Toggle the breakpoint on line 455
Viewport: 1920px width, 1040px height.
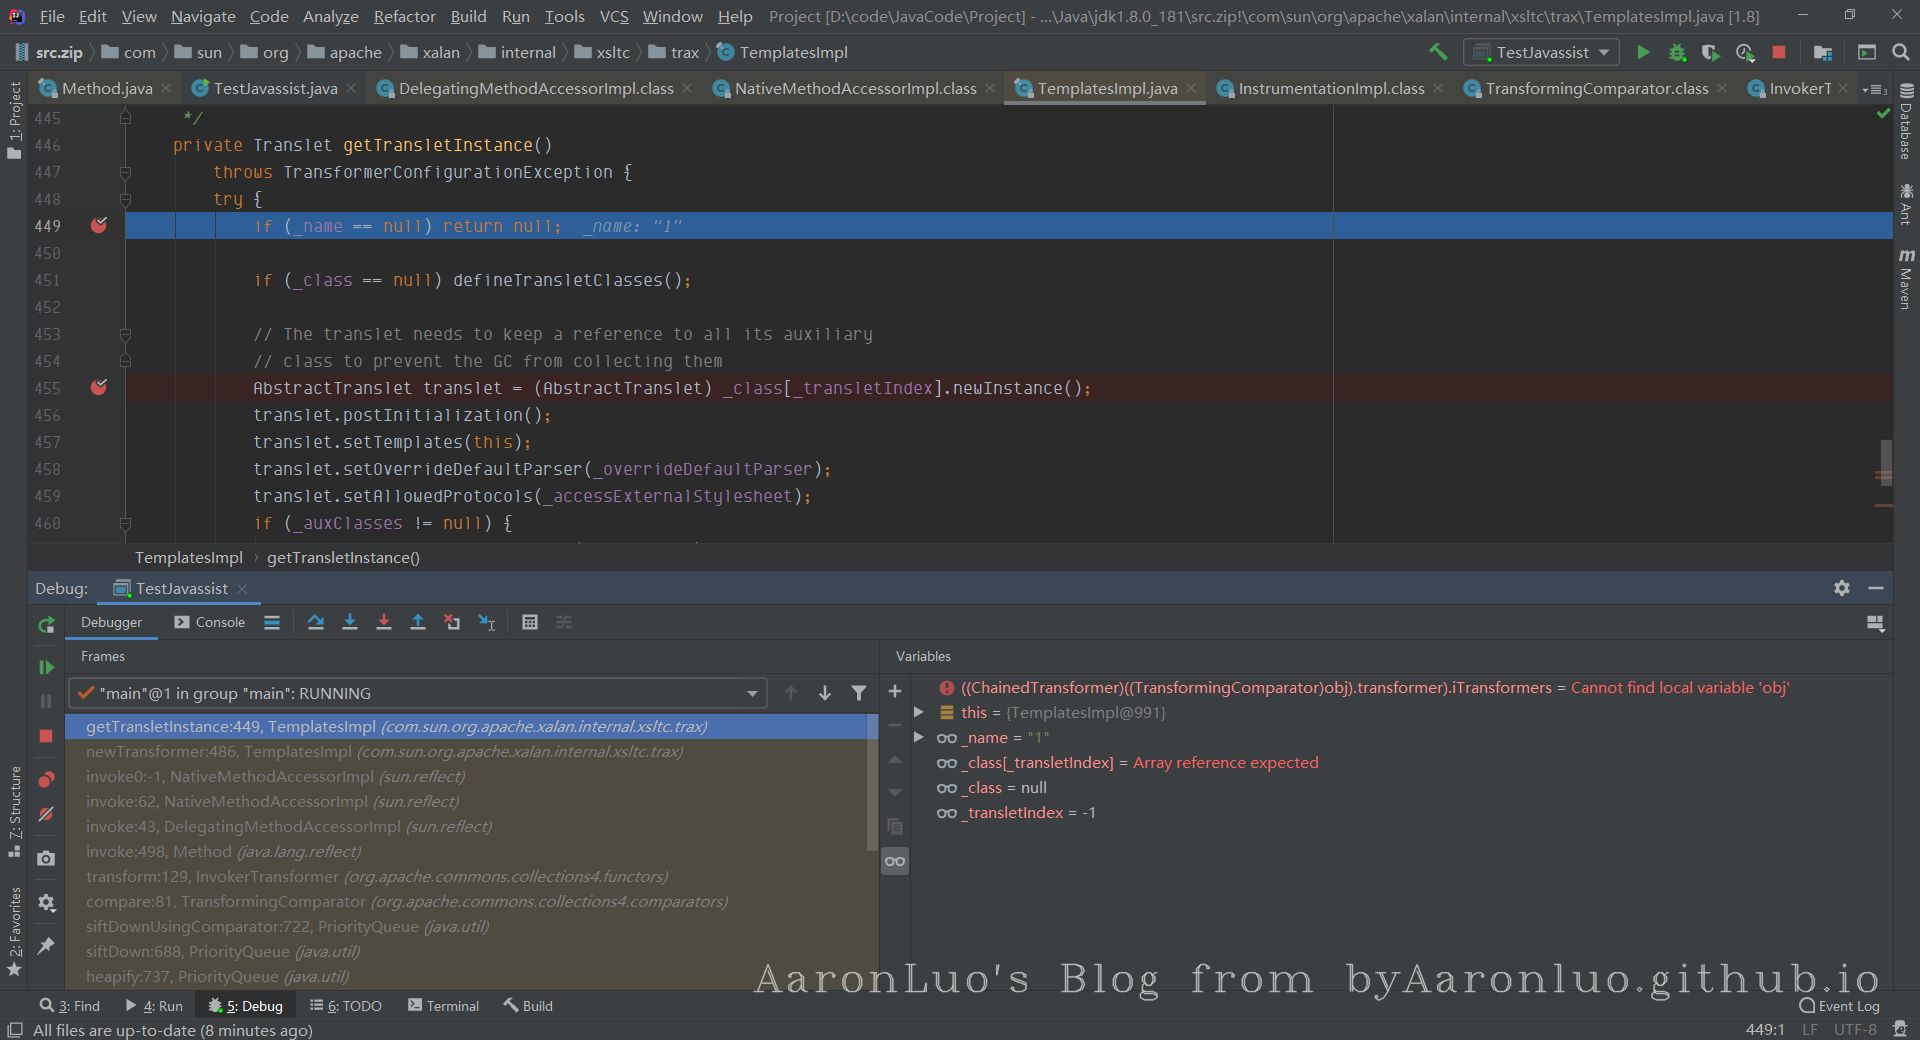point(99,388)
